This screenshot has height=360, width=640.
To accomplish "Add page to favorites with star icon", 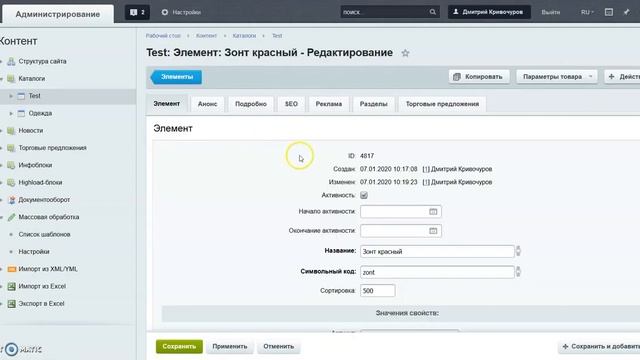I will coord(405,53).
